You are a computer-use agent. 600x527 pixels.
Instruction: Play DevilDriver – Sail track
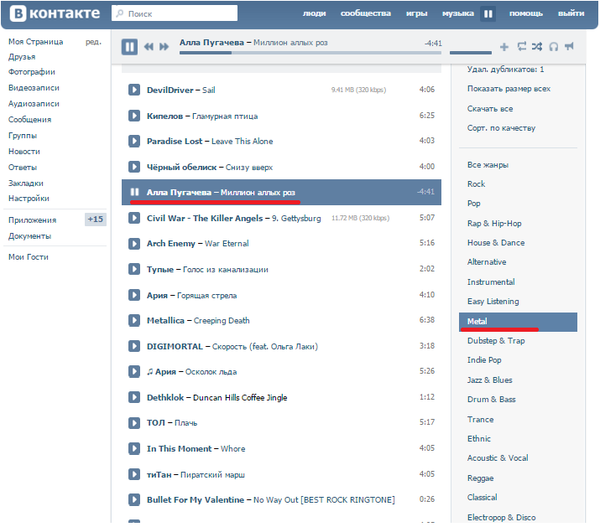click(134, 90)
